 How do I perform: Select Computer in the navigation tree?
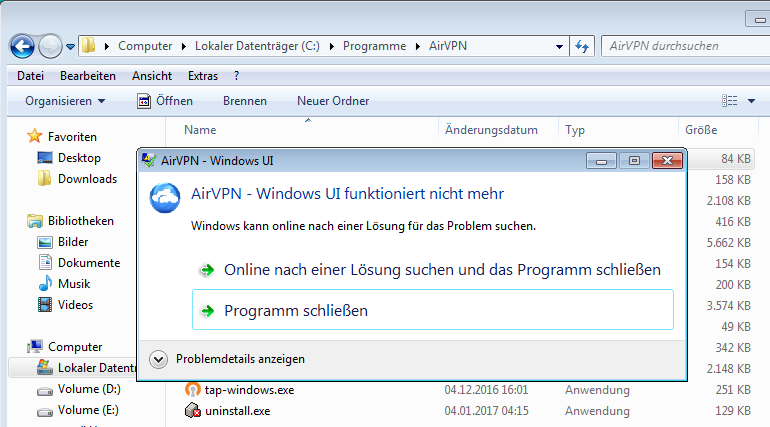click(75, 347)
